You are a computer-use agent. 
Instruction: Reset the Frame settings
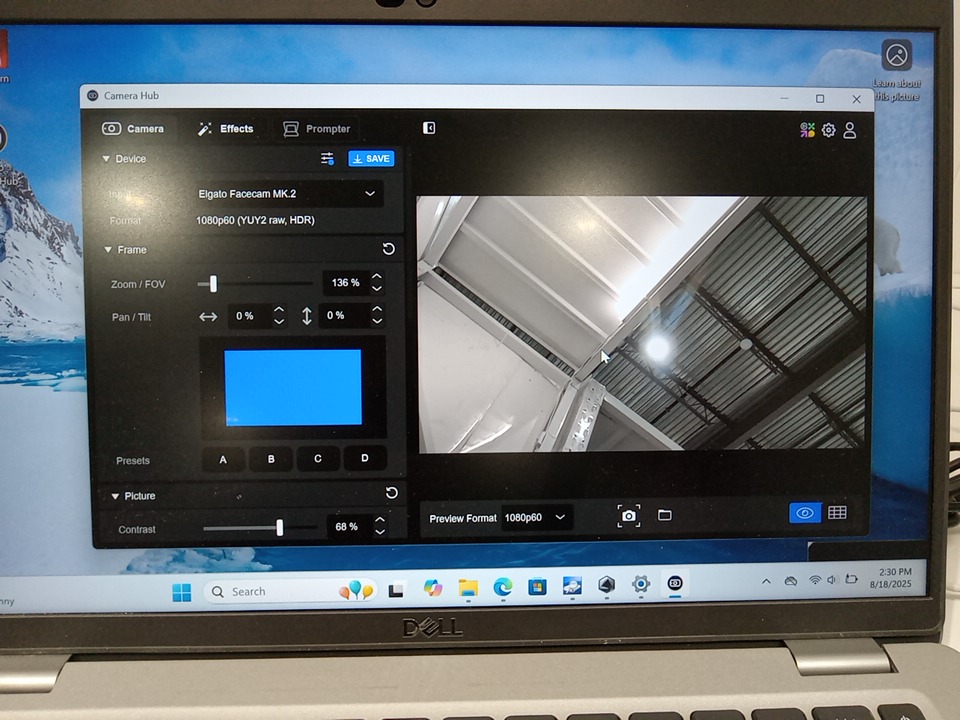click(x=388, y=249)
